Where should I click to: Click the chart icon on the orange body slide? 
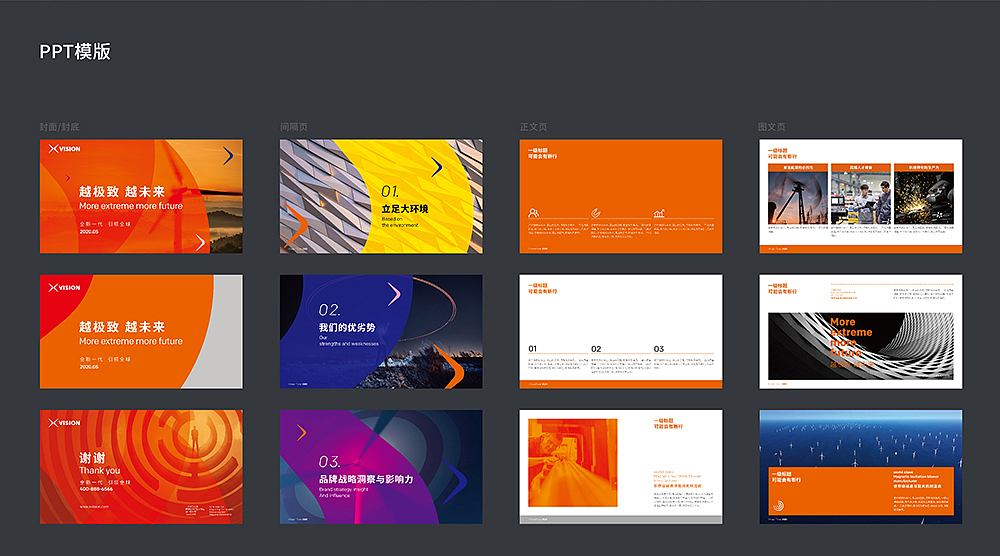[x=659, y=213]
